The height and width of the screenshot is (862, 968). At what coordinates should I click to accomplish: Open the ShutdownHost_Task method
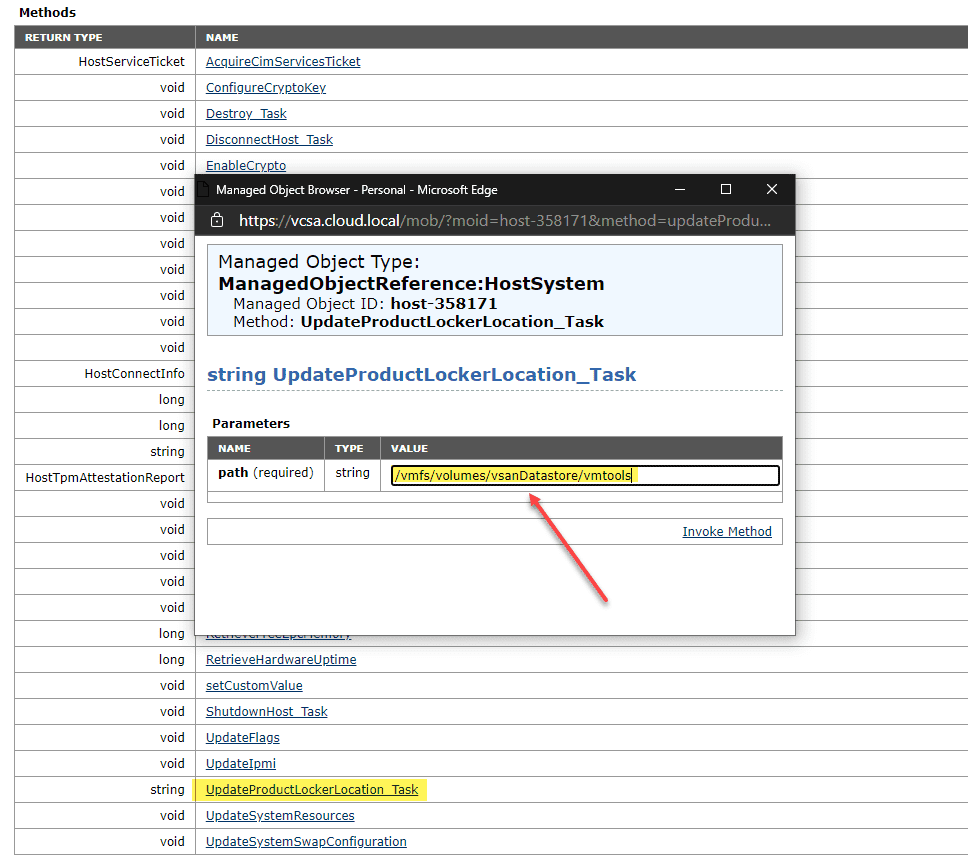[x=266, y=711]
